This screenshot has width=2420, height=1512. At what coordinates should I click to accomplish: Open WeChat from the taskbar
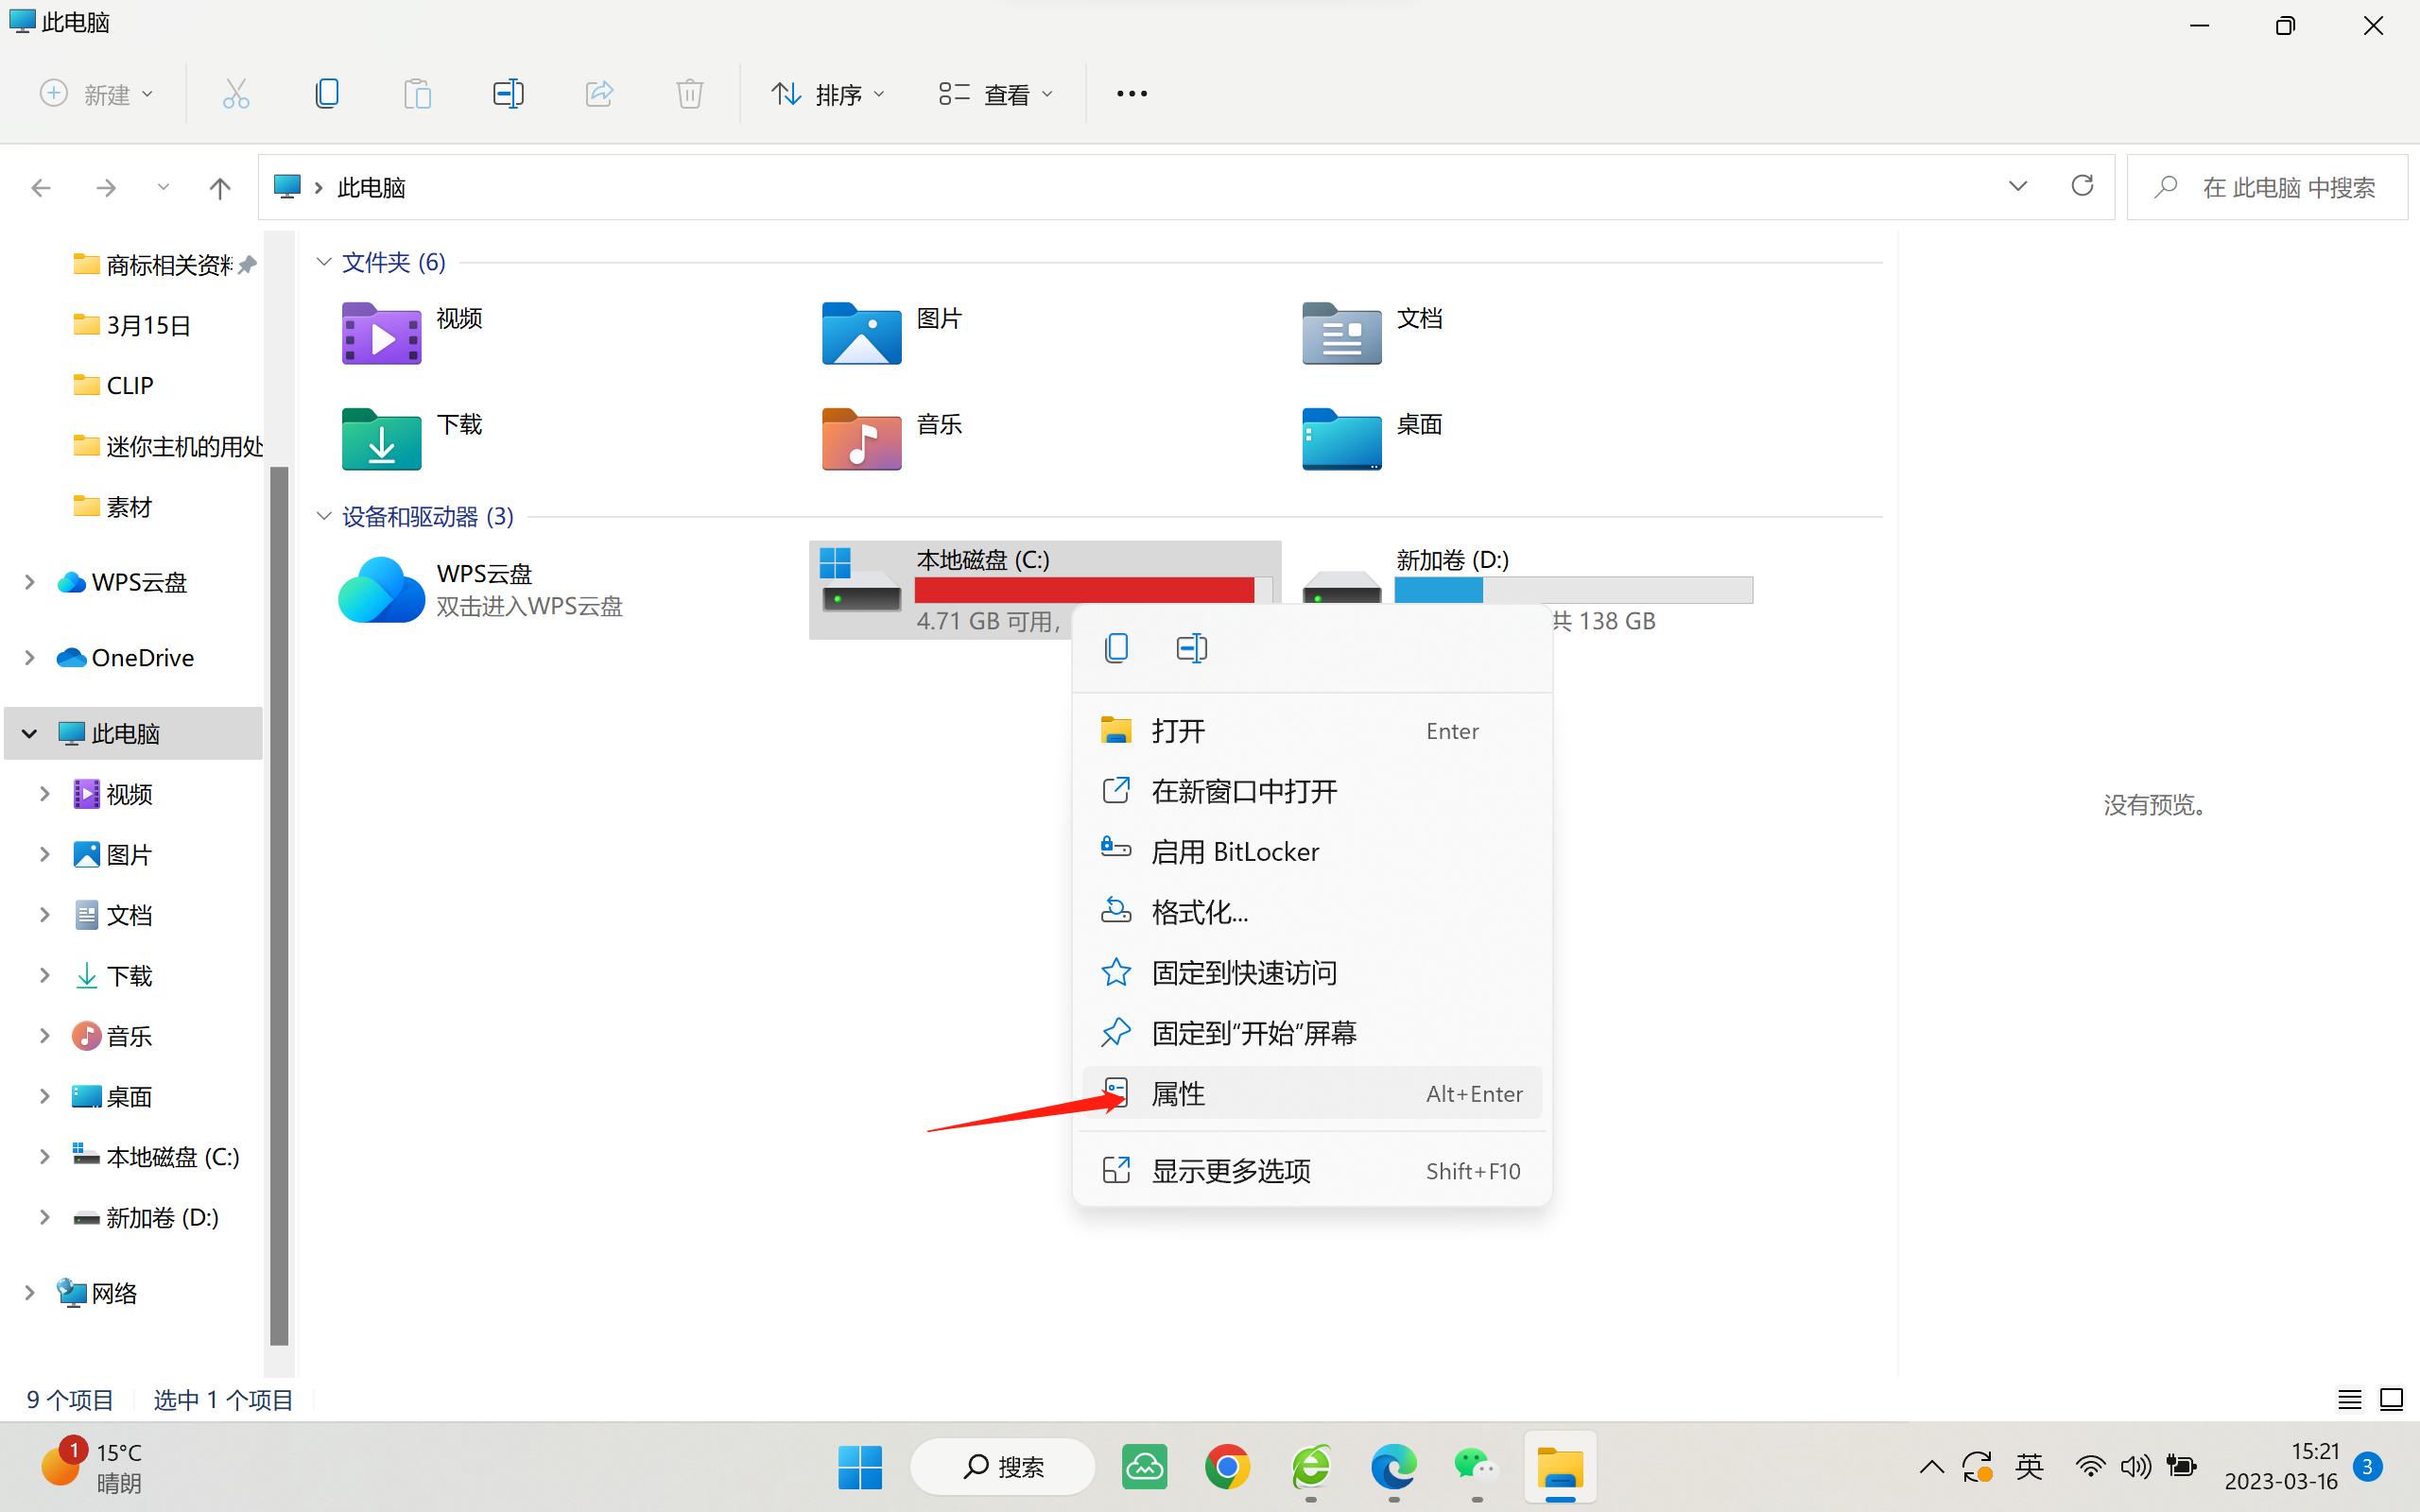[1475, 1466]
